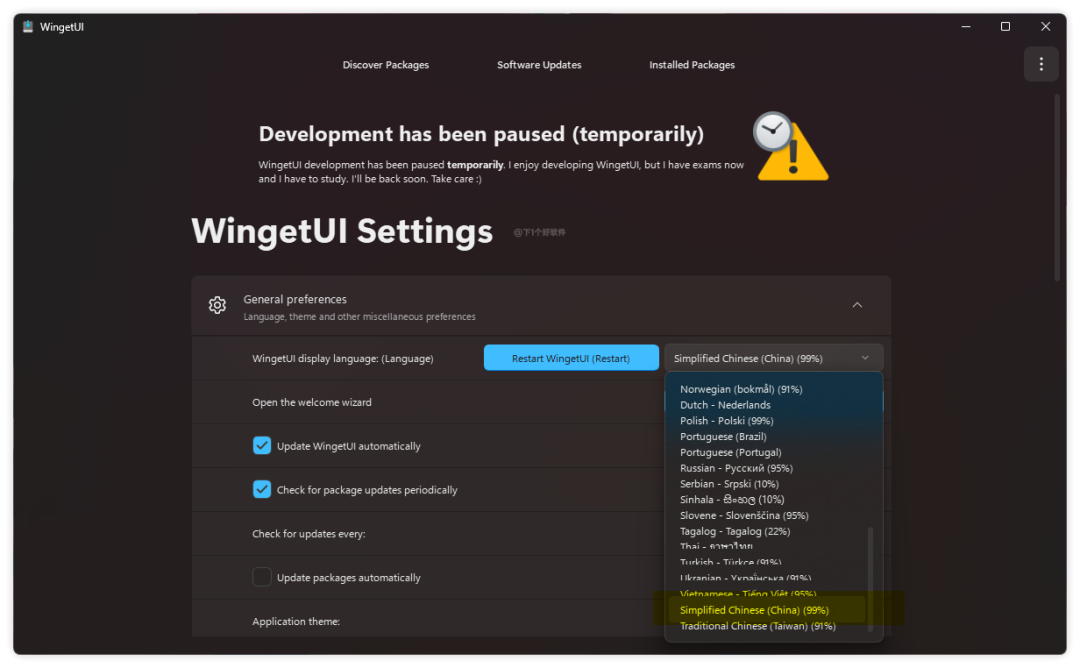
Task: Open the three-dot more options menu
Action: pos(1041,64)
